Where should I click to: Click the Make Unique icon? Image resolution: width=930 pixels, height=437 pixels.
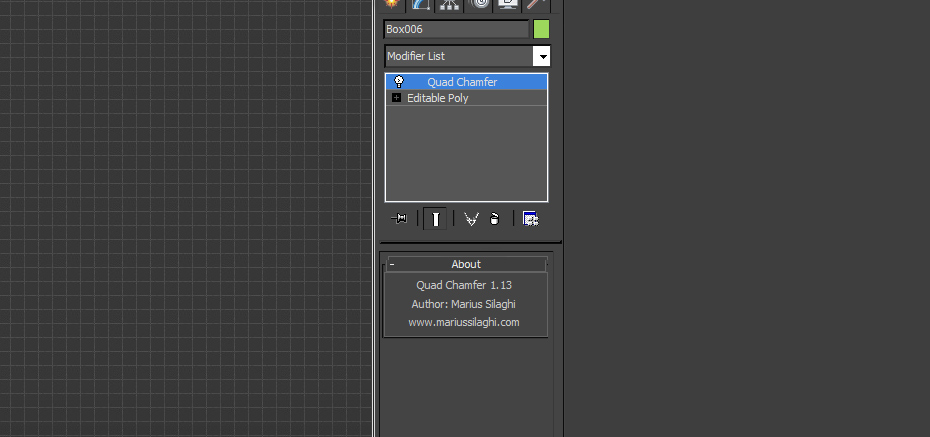coord(472,219)
